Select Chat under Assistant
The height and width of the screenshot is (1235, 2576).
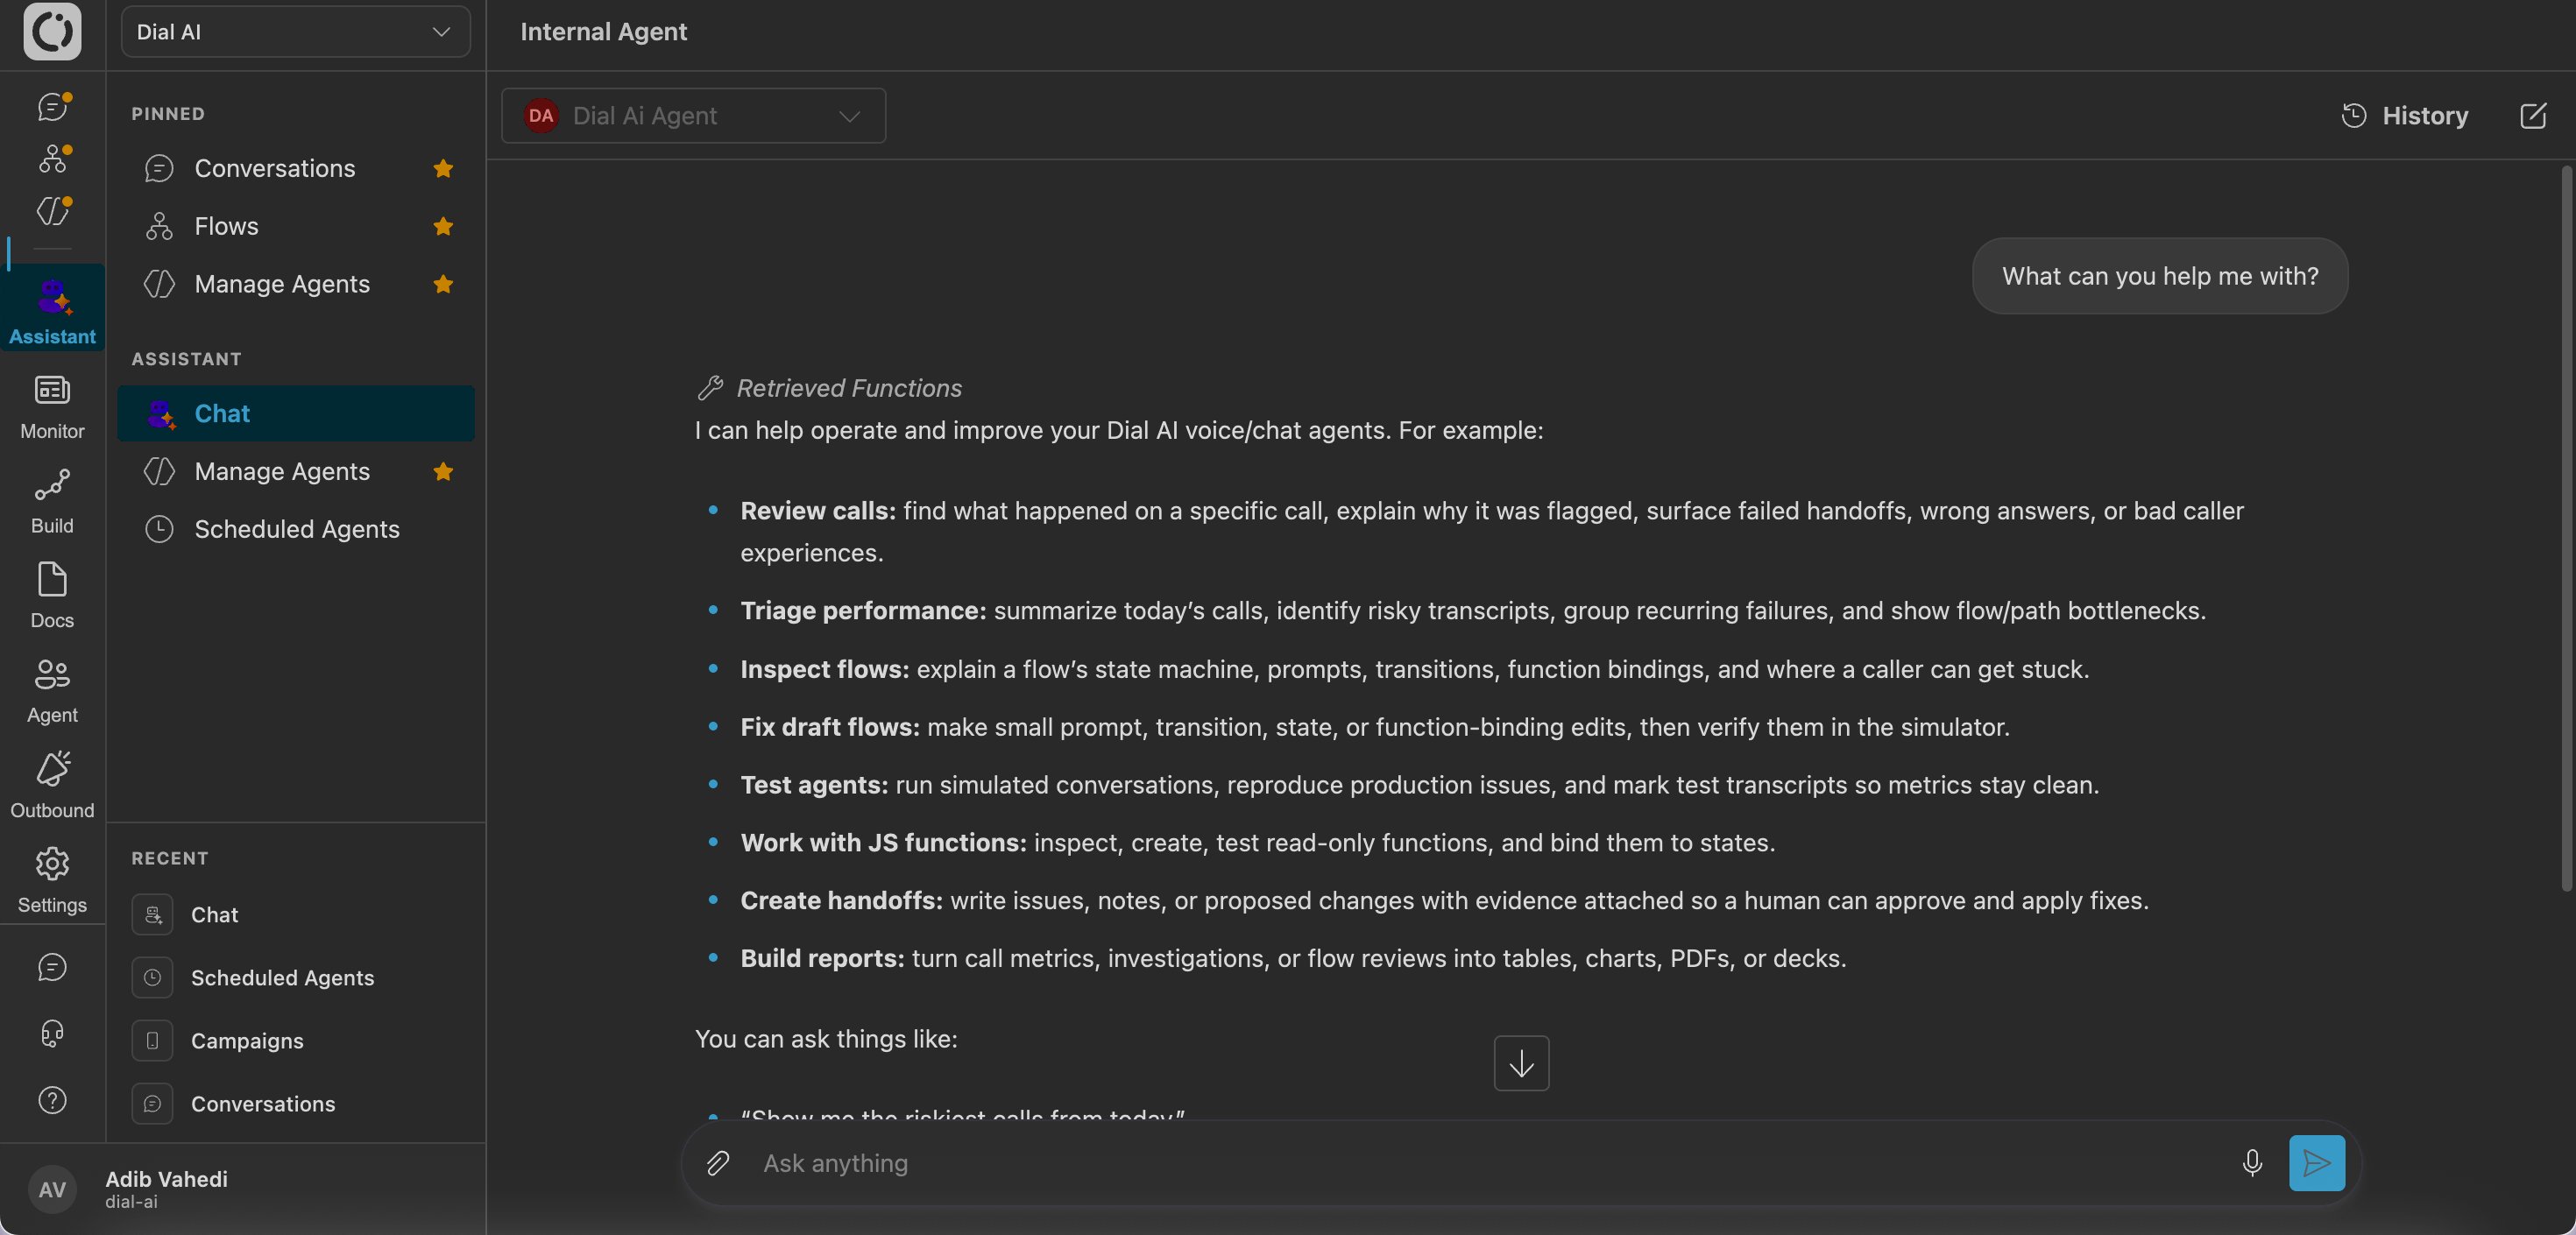coord(296,413)
